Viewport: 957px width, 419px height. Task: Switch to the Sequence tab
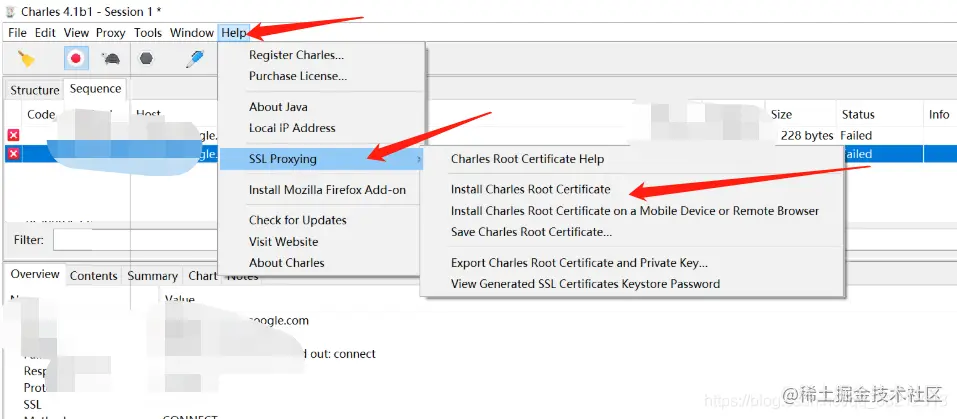coord(95,89)
